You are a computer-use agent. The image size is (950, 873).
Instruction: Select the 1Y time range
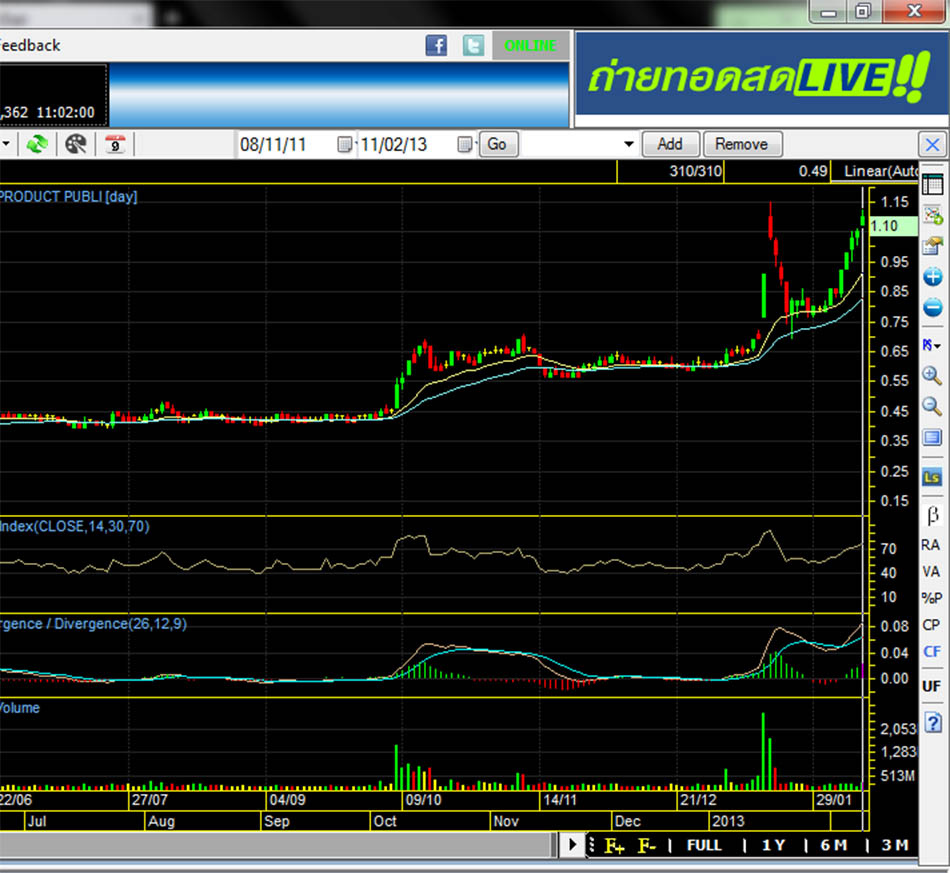[x=774, y=845]
